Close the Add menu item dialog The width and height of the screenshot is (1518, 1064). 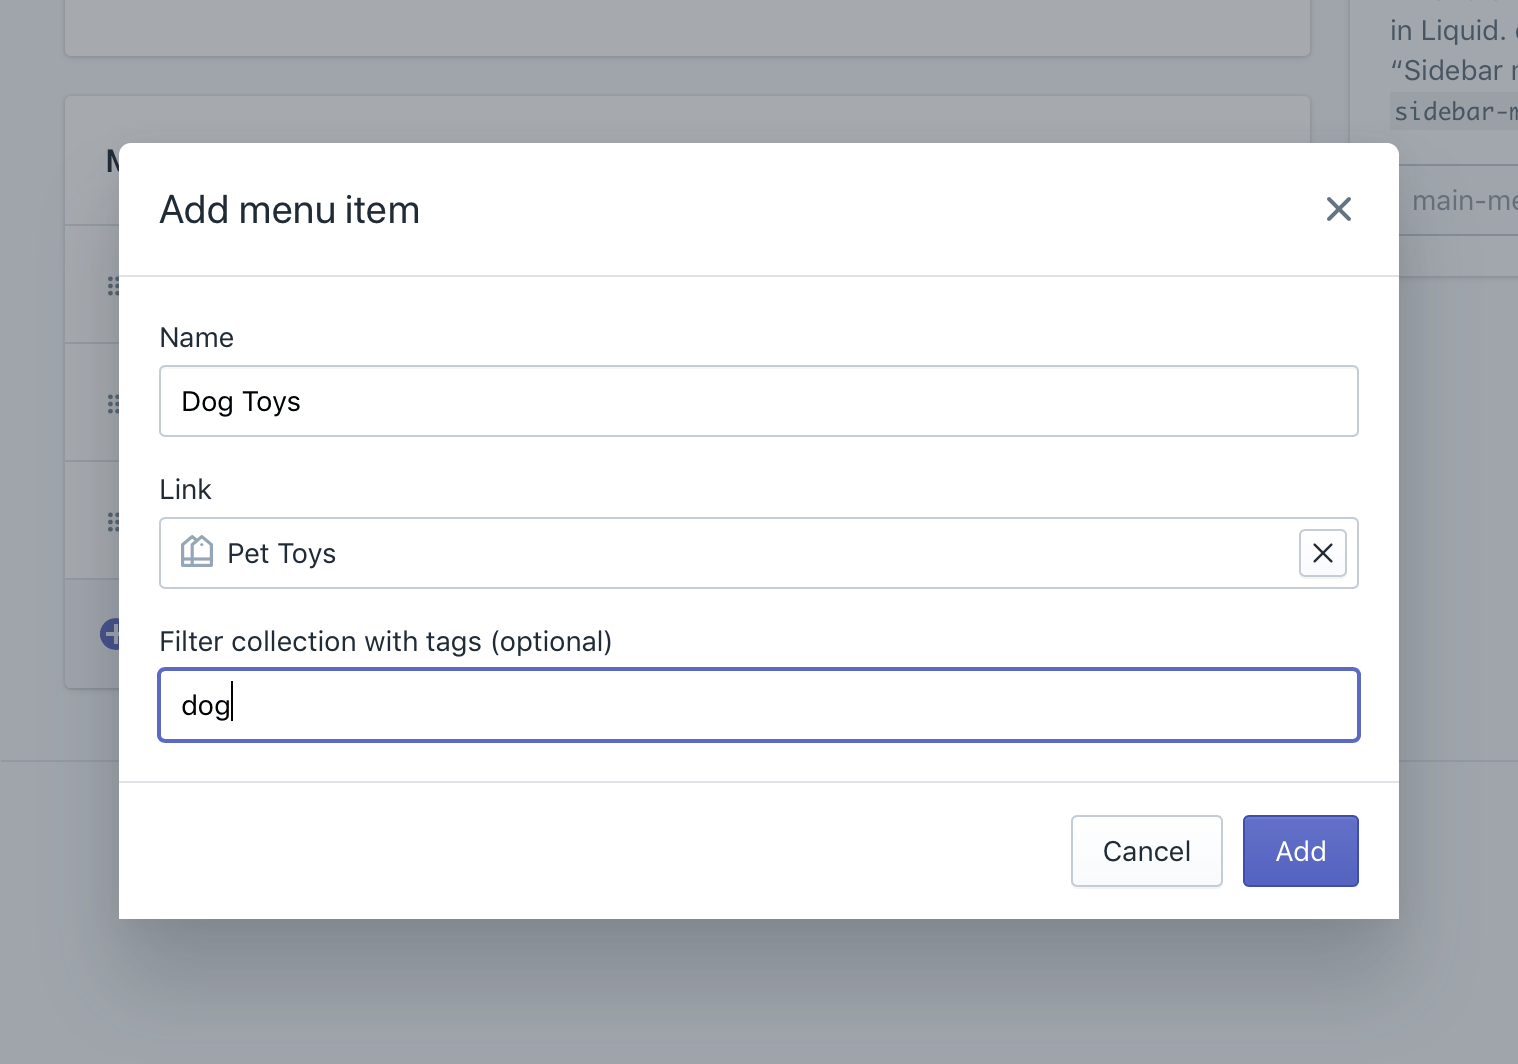[x=1338, y=209]
